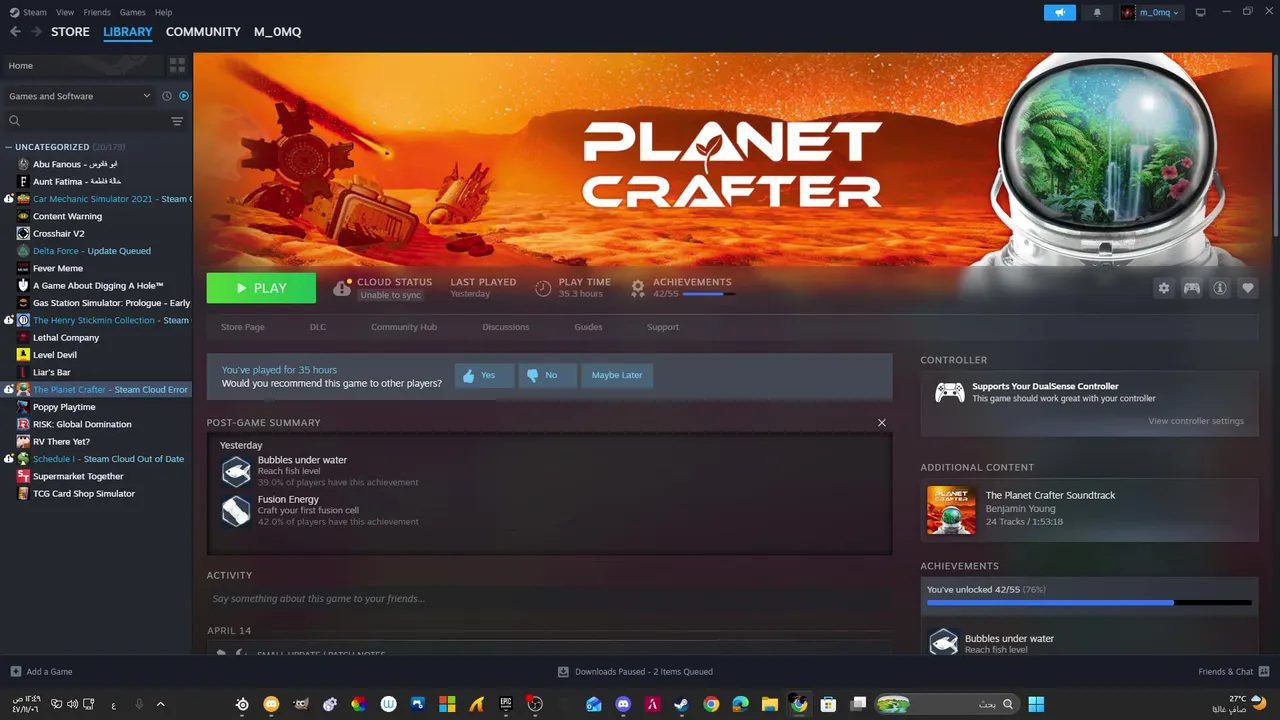
Task: Click the recent activity clock filter icon
Action: (x=167, y=96)
